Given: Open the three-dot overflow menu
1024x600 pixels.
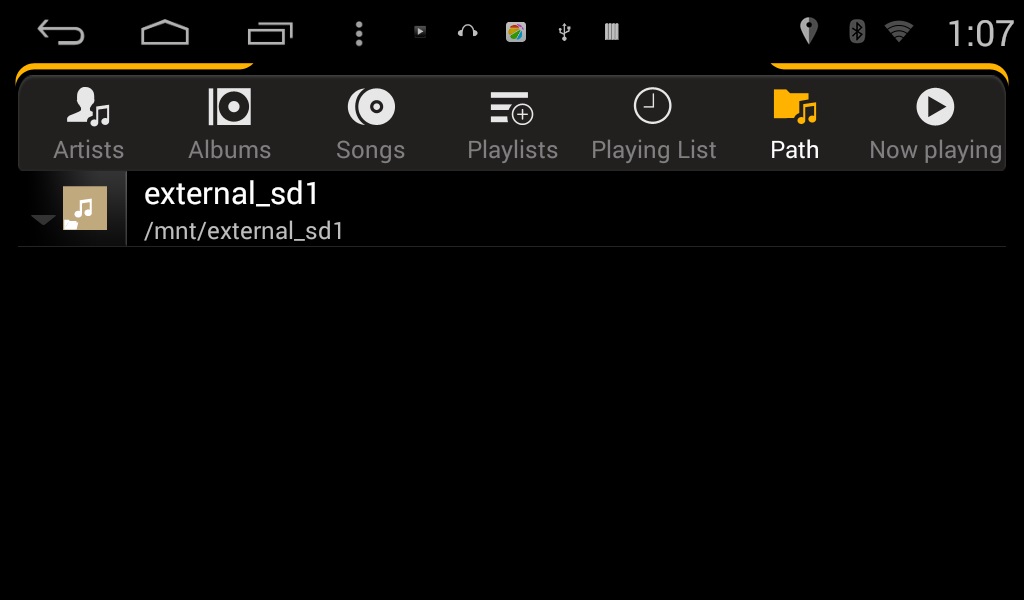Looking at the screenshot, I should [359, 33].
